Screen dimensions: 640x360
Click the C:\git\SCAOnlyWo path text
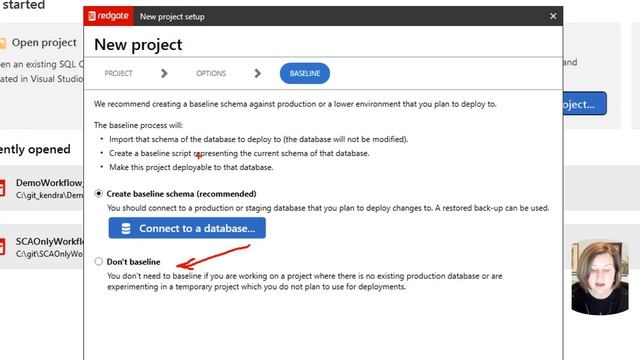pyautogui.click(x=49, y=254)
